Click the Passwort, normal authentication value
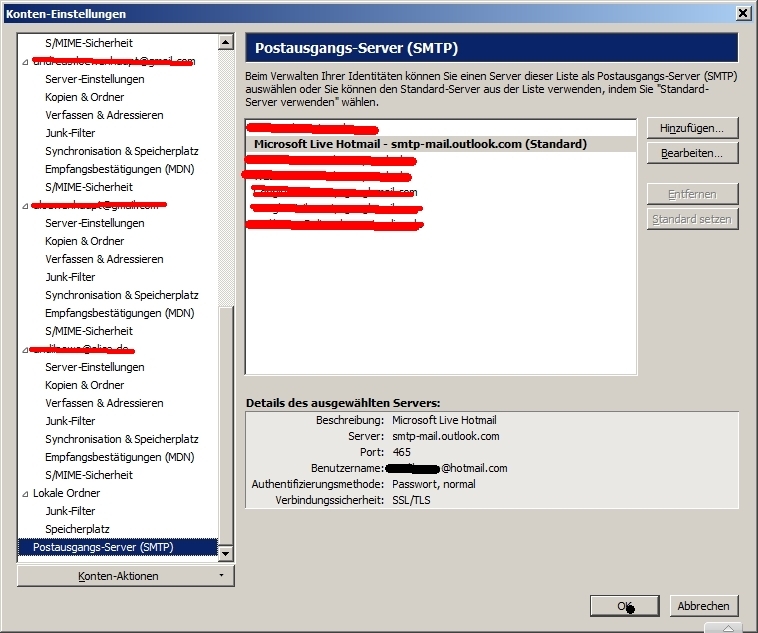 point(434,484)
